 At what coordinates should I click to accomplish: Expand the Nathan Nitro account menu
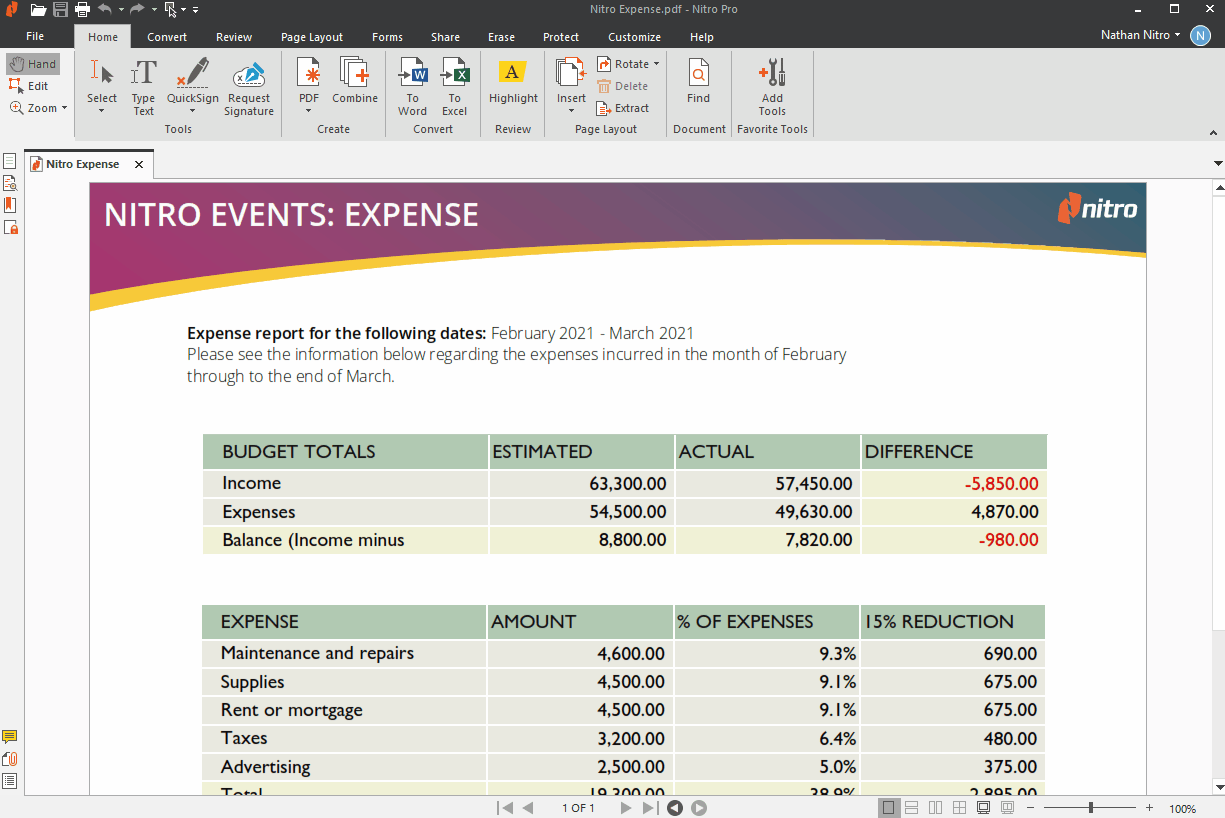point(1140,35)
